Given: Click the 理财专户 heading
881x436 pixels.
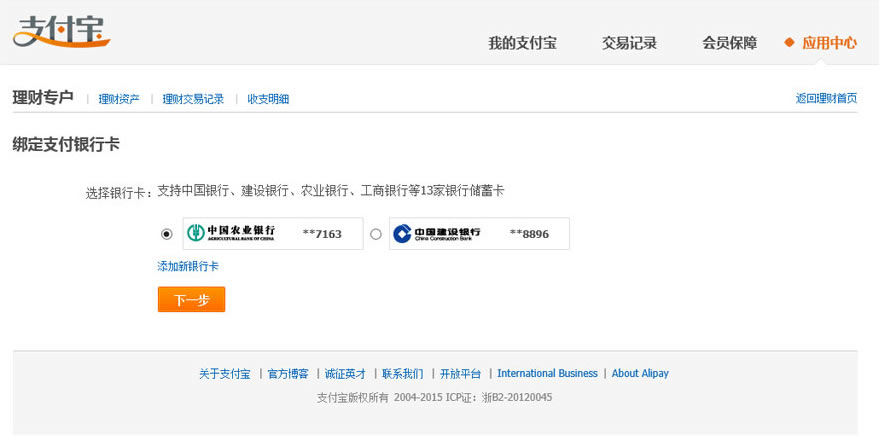Looking at the screenshot, I should pos(43,98).
